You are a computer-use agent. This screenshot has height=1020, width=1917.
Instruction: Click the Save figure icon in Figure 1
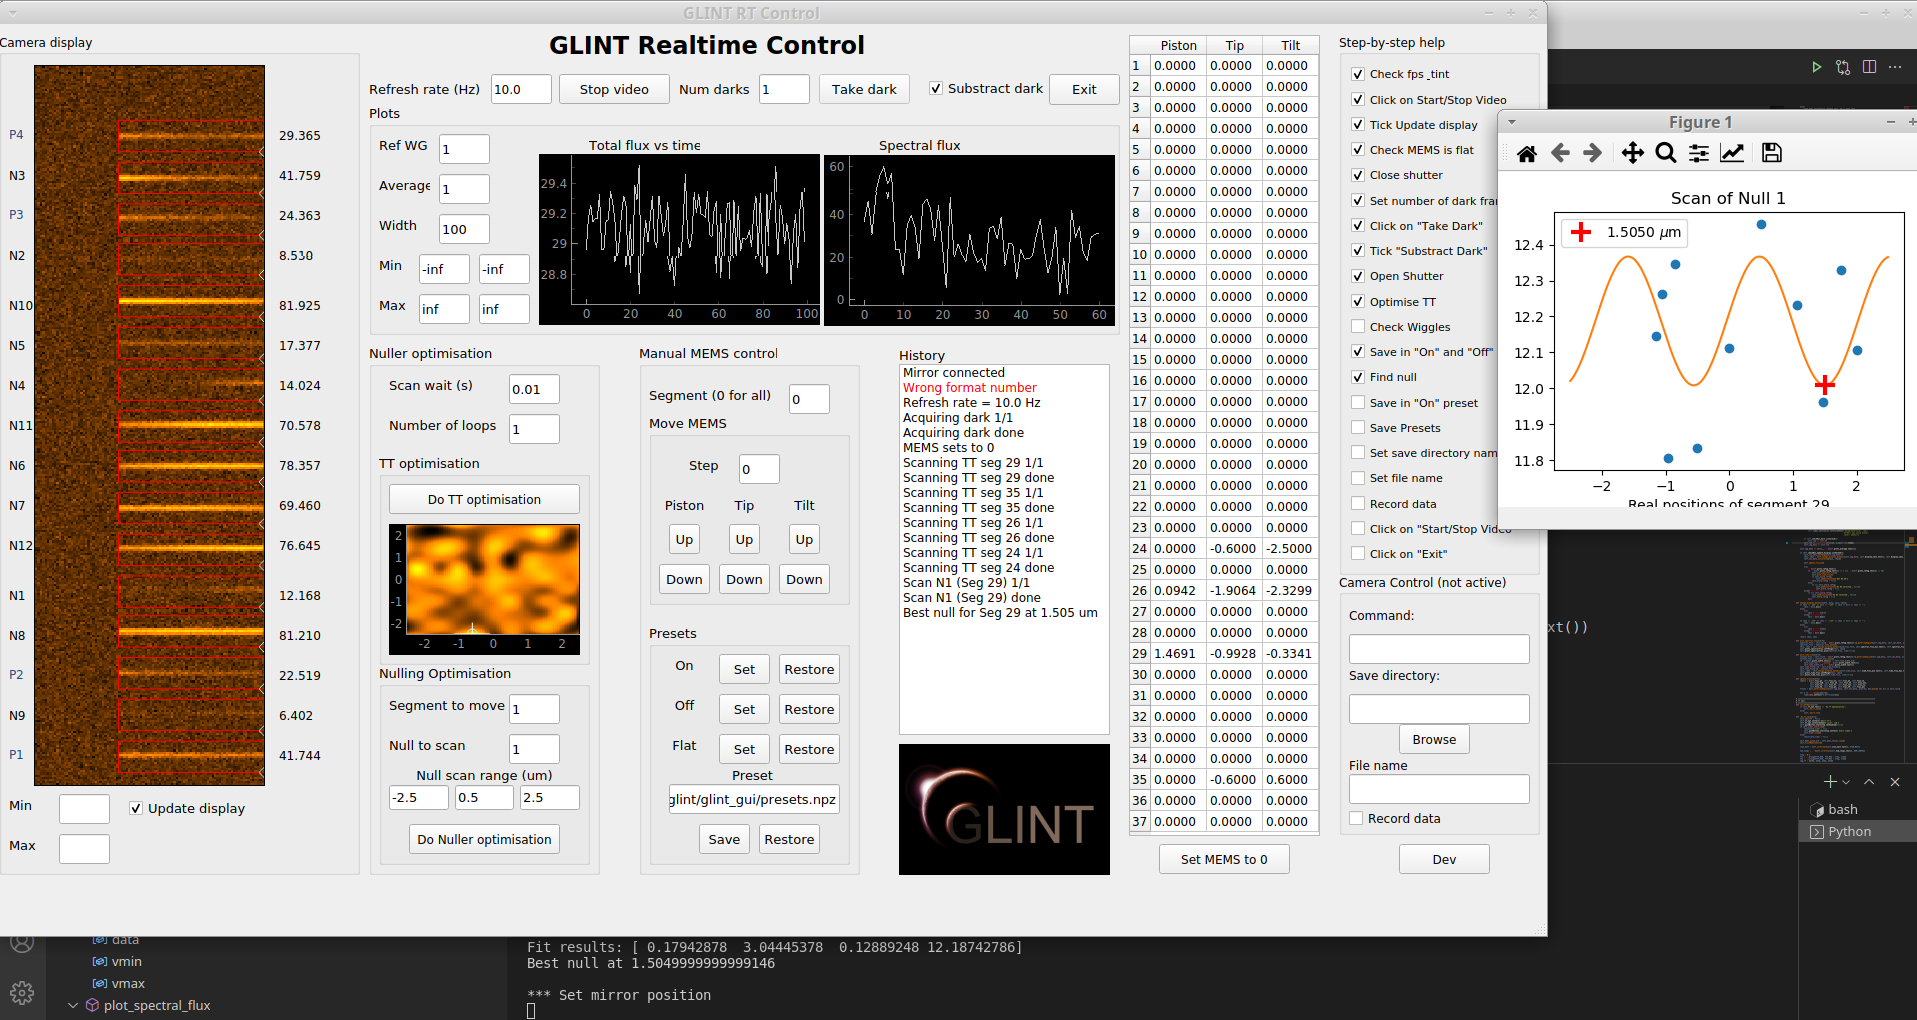click(x=1771, y=153)
